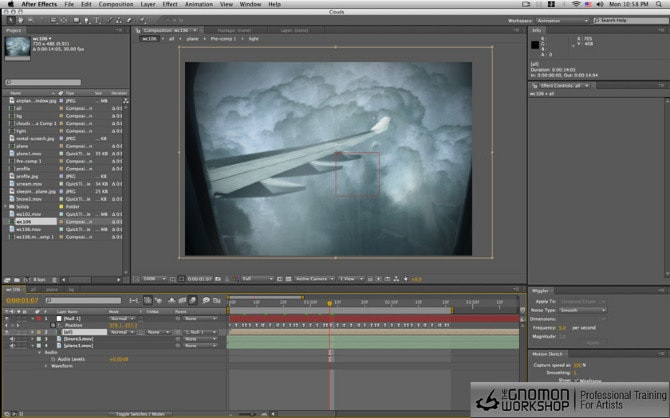Switch to the plane timeline tab
This screenshot has height=418, width=670.
tap(52, 290)
